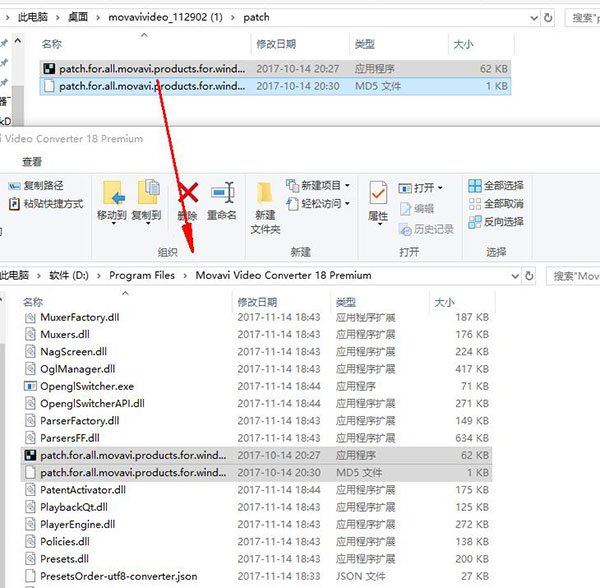Click Open (打开) in the ribbon
This screenshot has width=600, height=588.
[420, 188]
